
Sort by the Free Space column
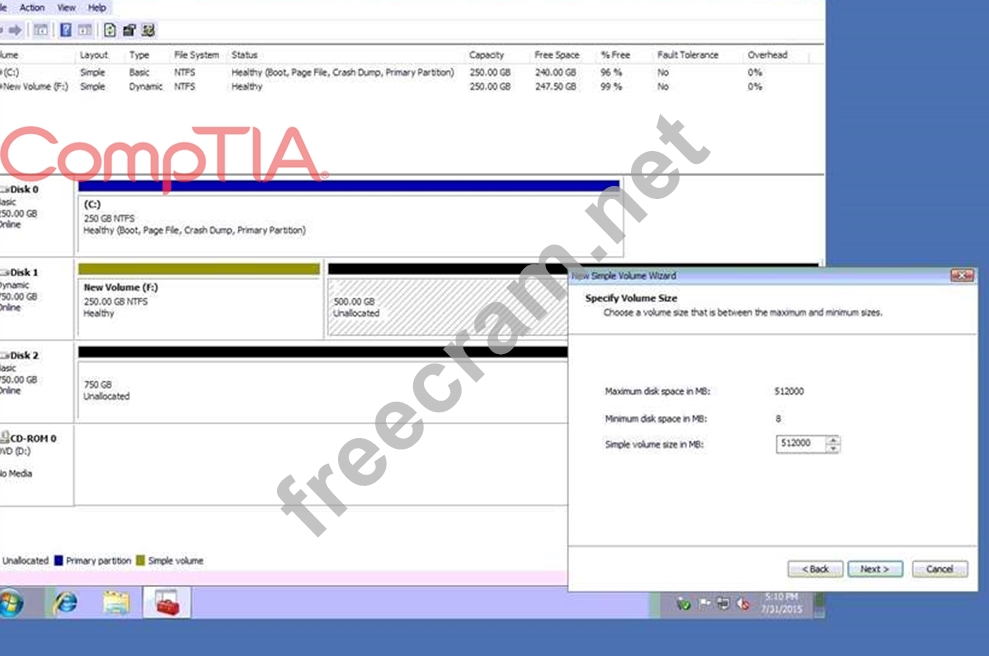(x=556, y=55)
